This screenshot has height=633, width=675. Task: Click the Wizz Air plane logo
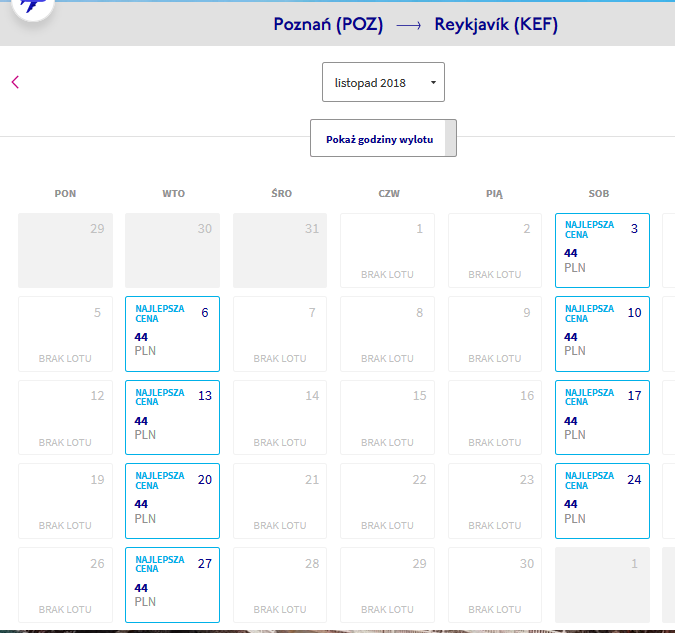tap(33, 6)
